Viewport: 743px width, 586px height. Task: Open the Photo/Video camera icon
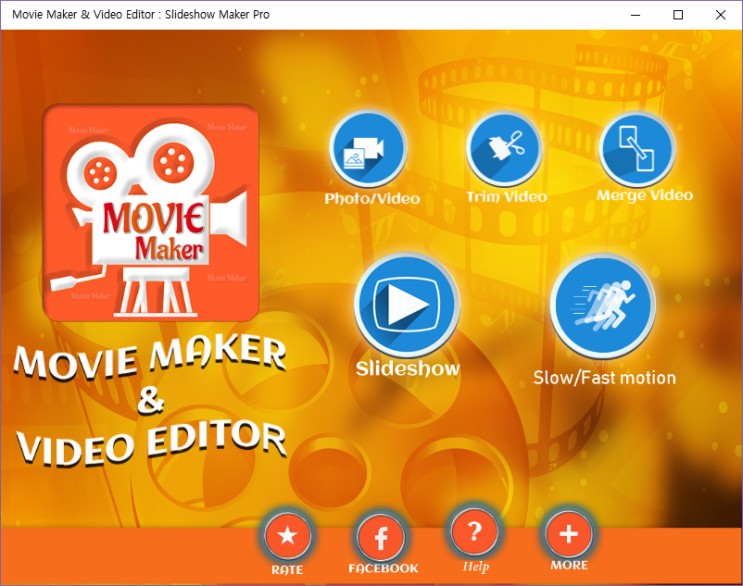(x=368, y=149)
